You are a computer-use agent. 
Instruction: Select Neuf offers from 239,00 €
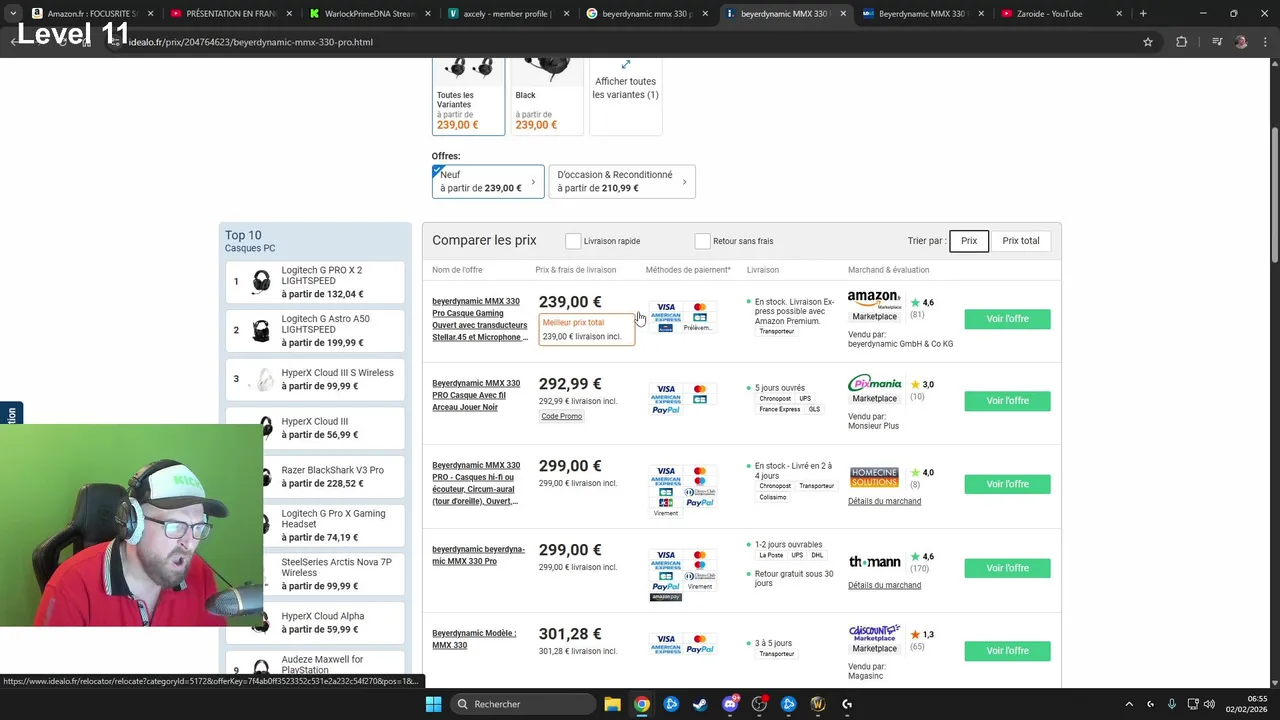click(488, 181)
